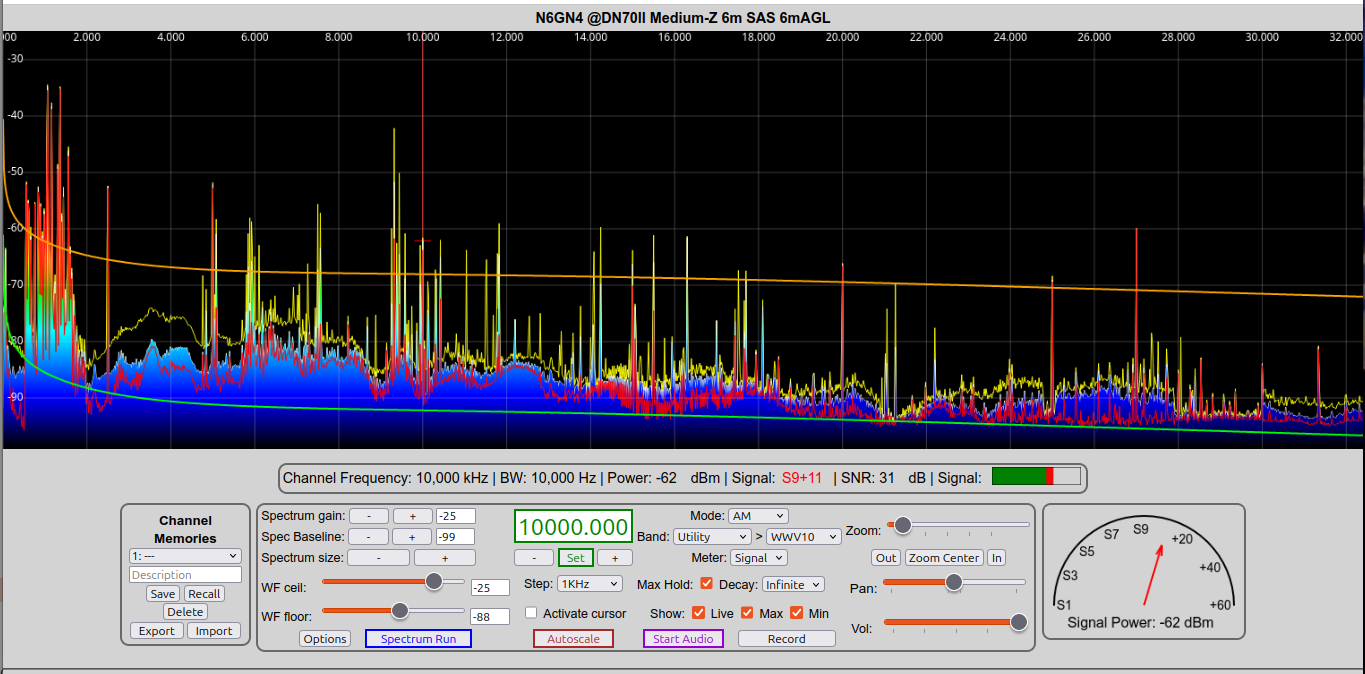Open the Decay dropdown showing Infinite
Screen dimensions: 1365x674
coord(793,584)
